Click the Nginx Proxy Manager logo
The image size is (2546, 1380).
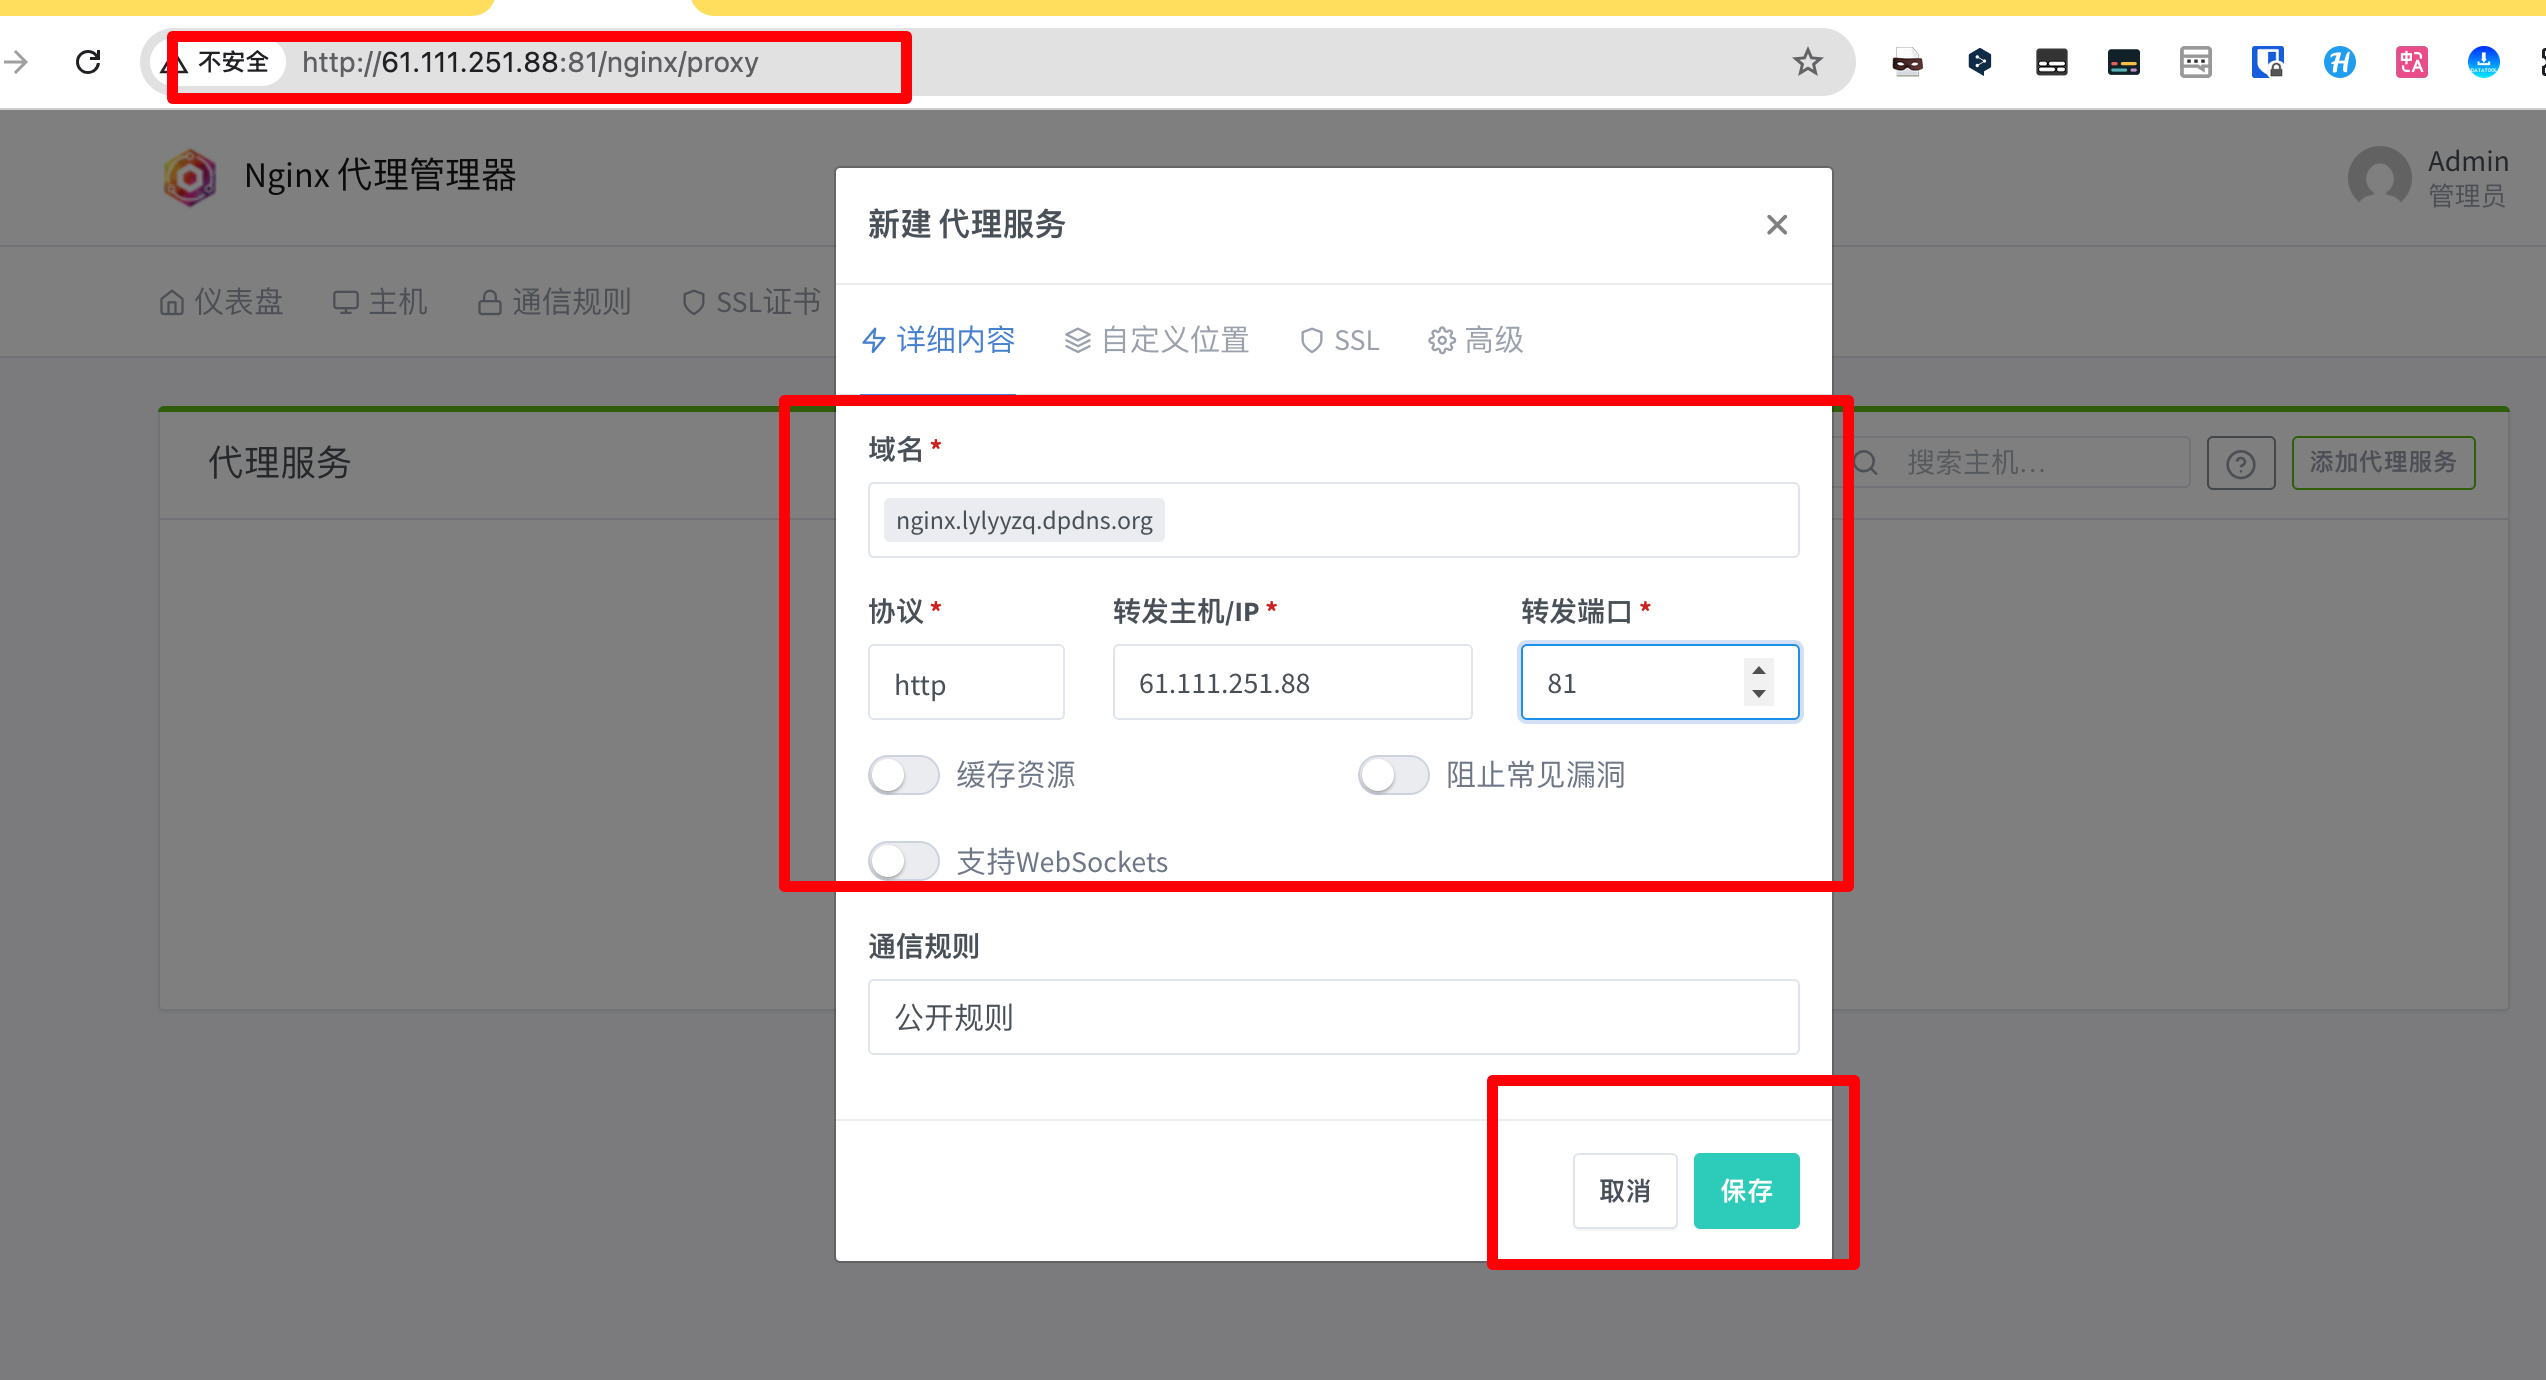(x=190, y=177)
